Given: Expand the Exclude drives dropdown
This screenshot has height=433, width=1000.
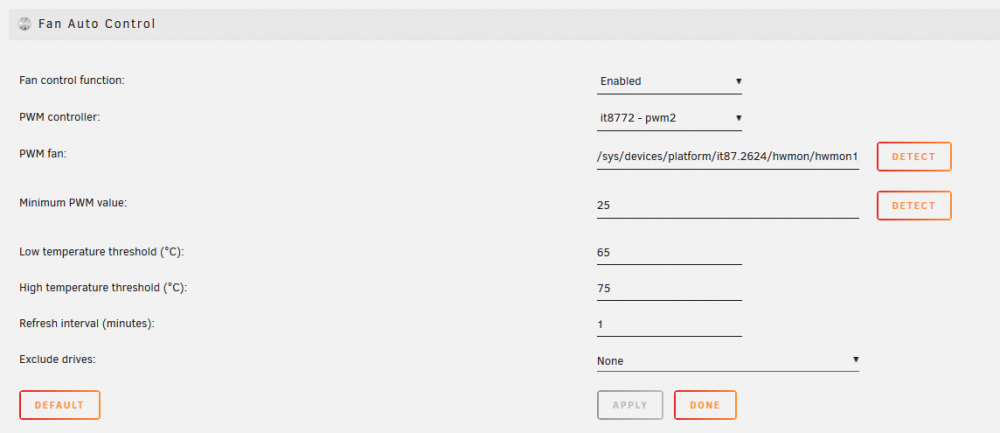Looking at the screenshot, I should pyautogui.click(x=728, y=361).
